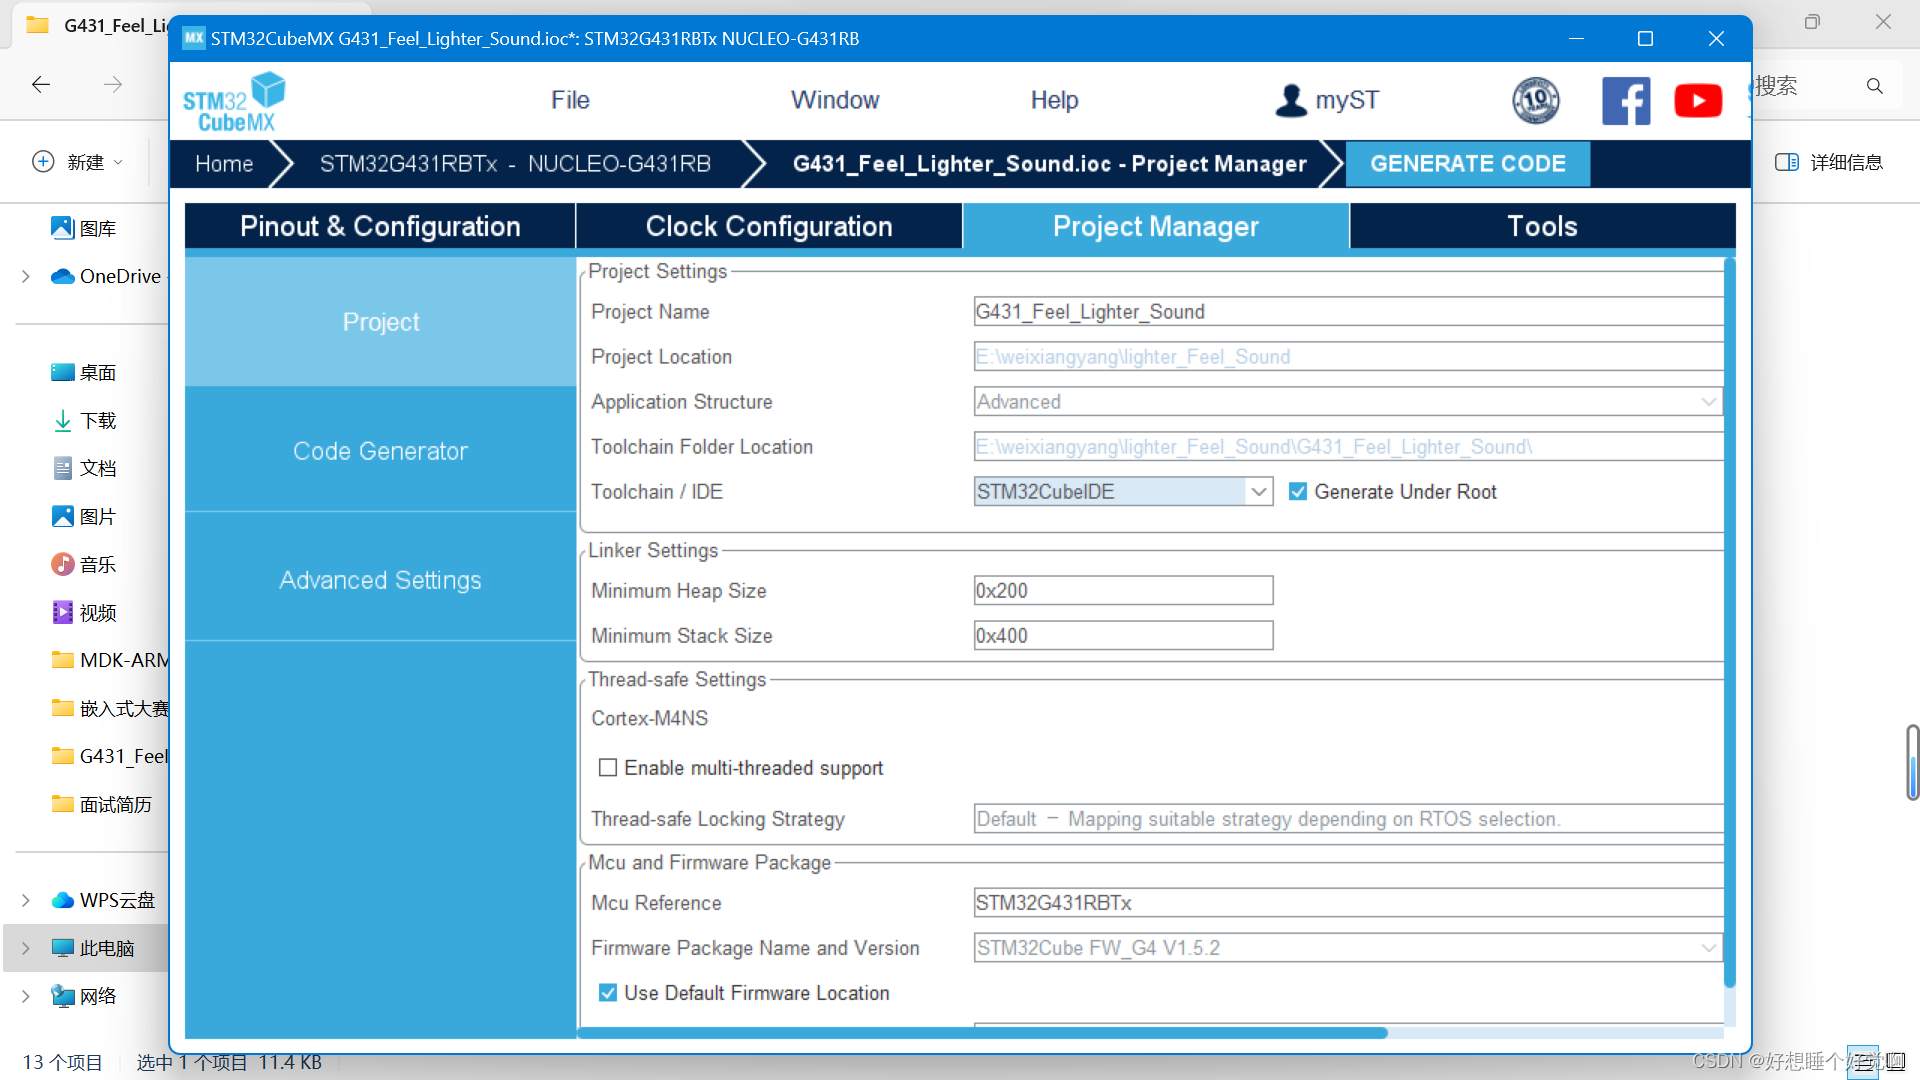Select the G431_Feel folder in Explorer sidebar

point(110,756)
